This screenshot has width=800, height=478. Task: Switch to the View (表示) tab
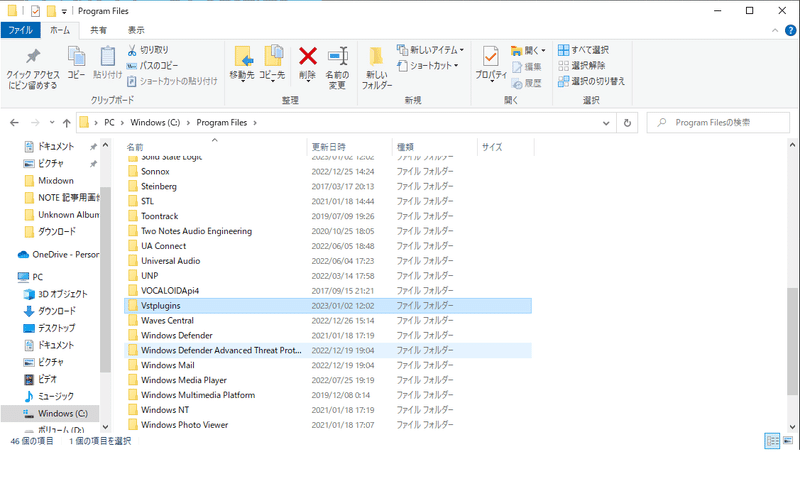(136, 30)
